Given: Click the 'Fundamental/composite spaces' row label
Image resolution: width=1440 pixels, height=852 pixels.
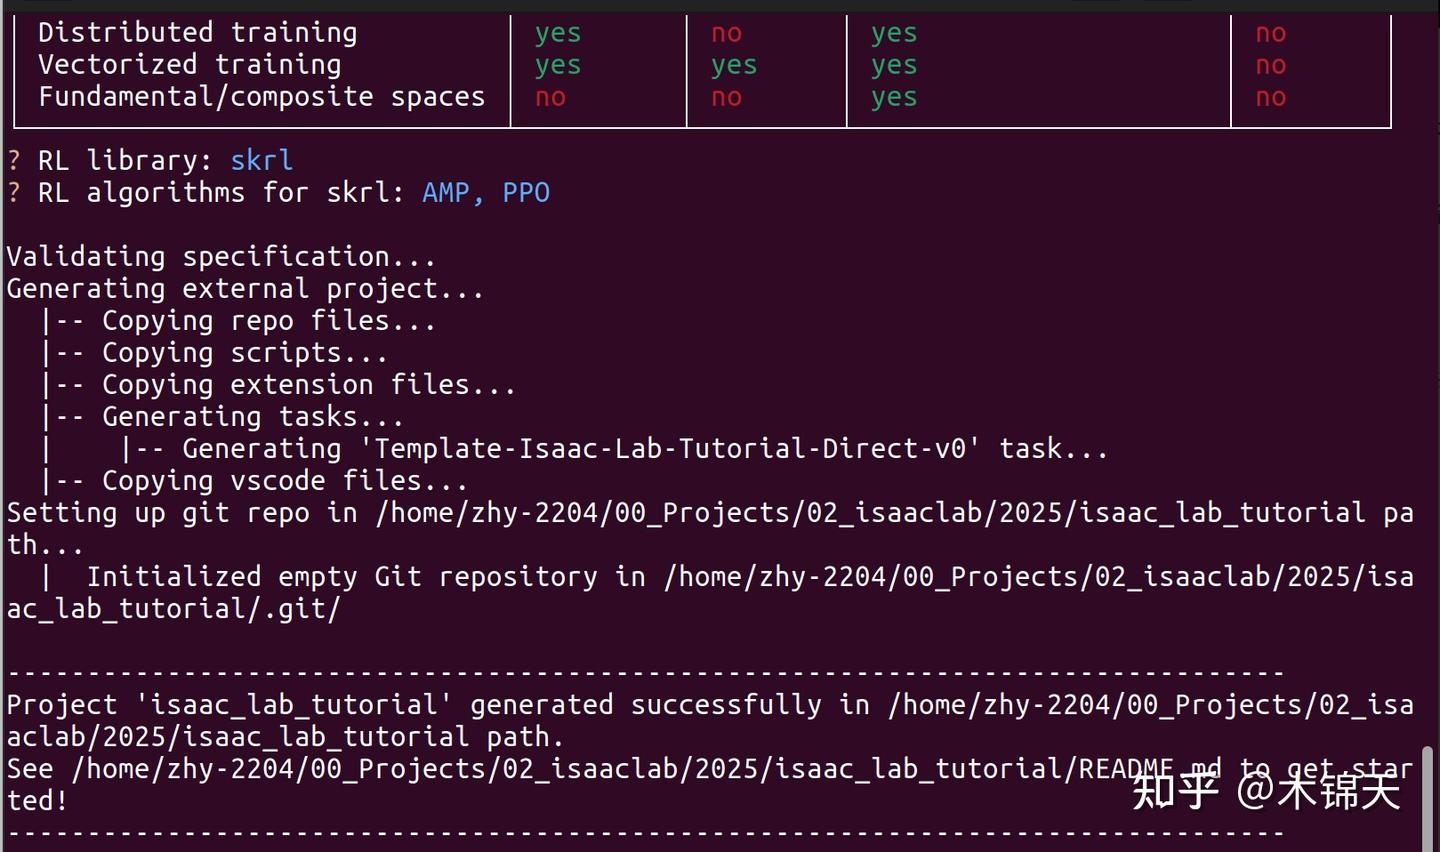Looking at the screenshot, I should click(261, 97).
